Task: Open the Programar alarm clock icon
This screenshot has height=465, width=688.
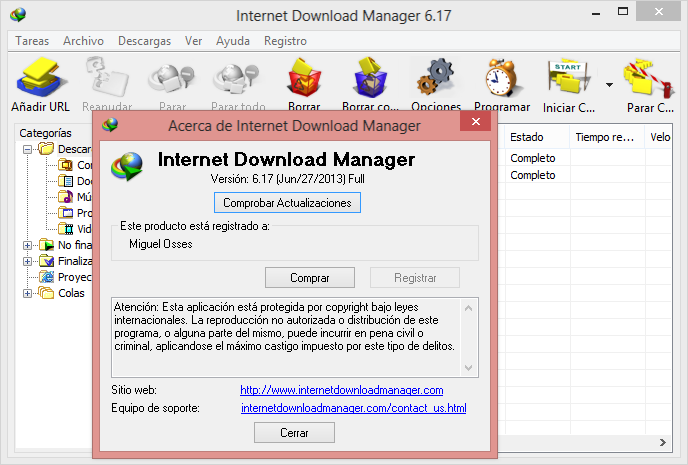Action: tap(502, 77)
